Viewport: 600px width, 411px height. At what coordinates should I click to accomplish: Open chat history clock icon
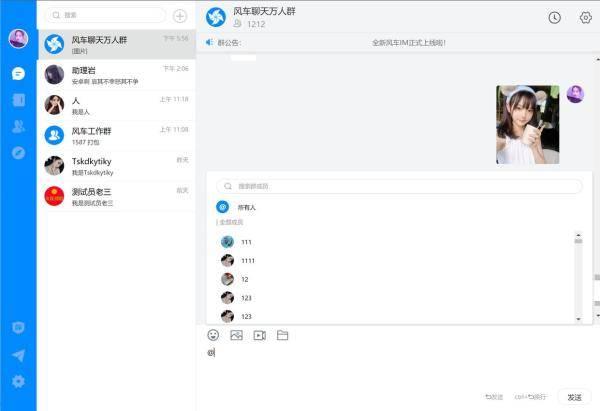555,17
